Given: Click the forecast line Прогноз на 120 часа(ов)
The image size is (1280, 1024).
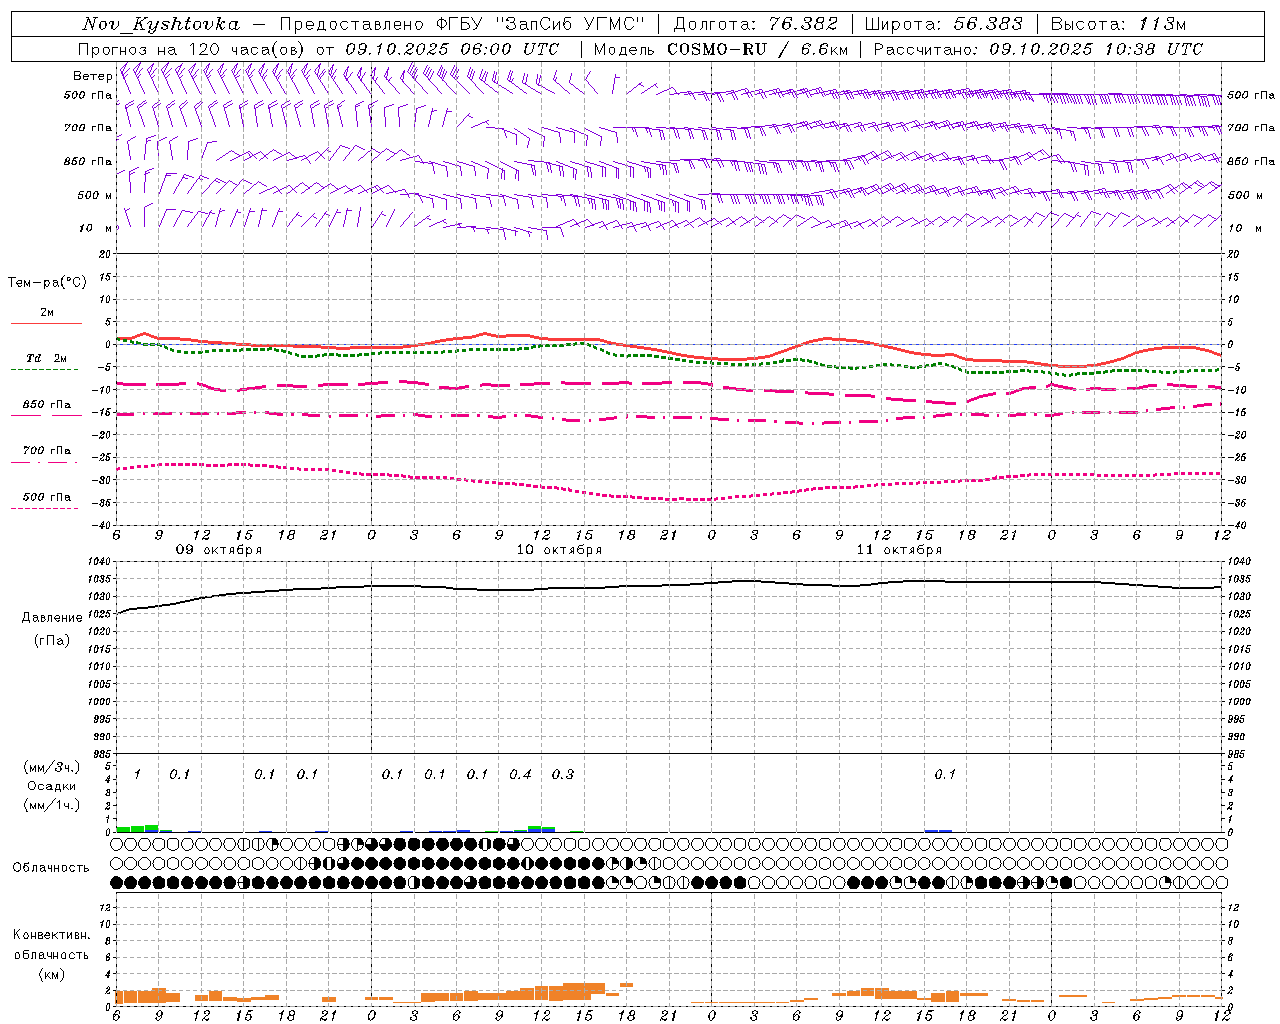Looking at the screenshot, I should coord(191,48).
